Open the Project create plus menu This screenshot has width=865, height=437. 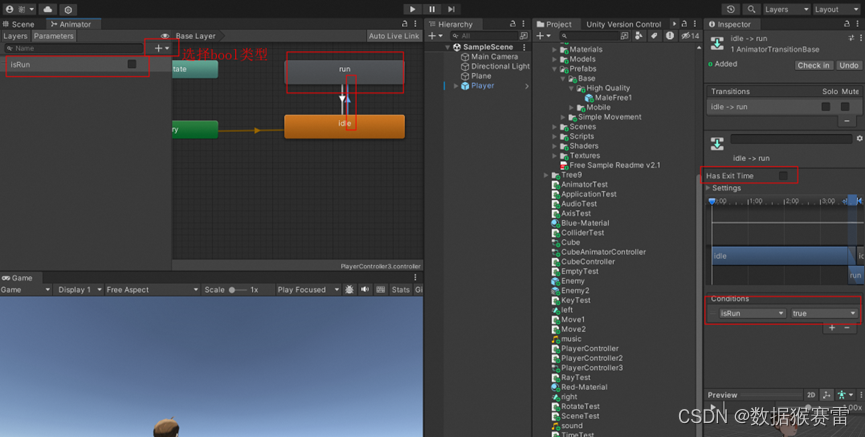(543, 36)
